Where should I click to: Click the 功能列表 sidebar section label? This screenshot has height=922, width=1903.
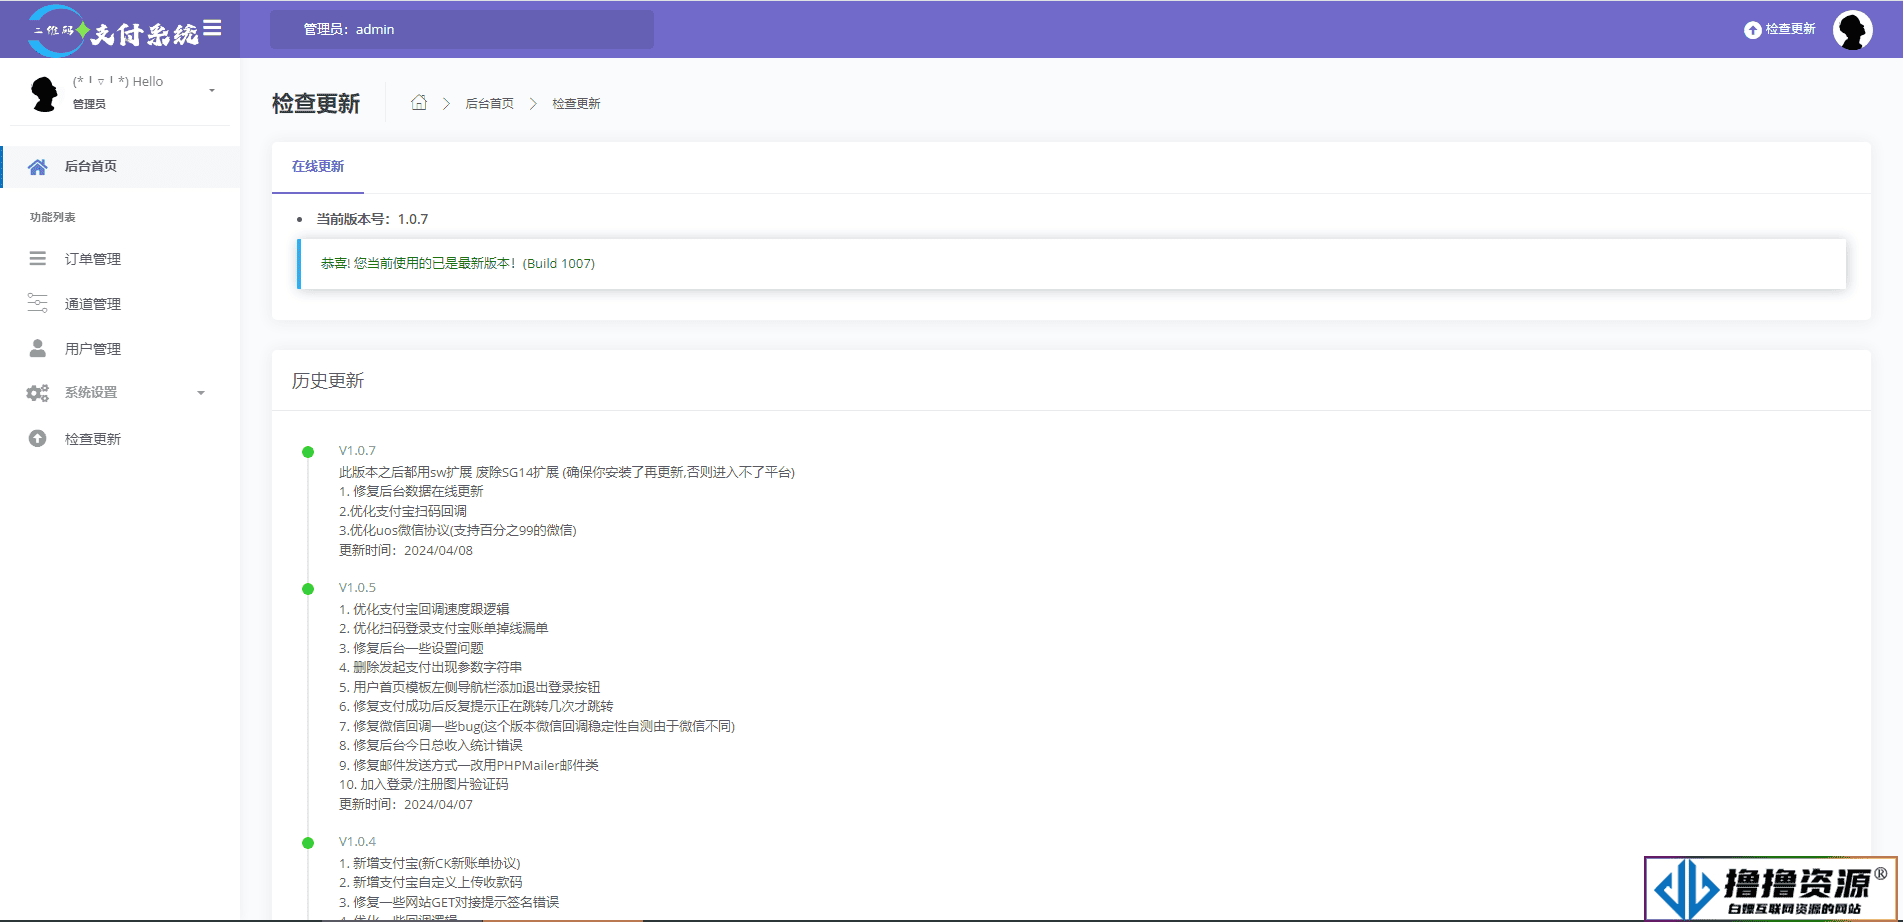point(53,217)
